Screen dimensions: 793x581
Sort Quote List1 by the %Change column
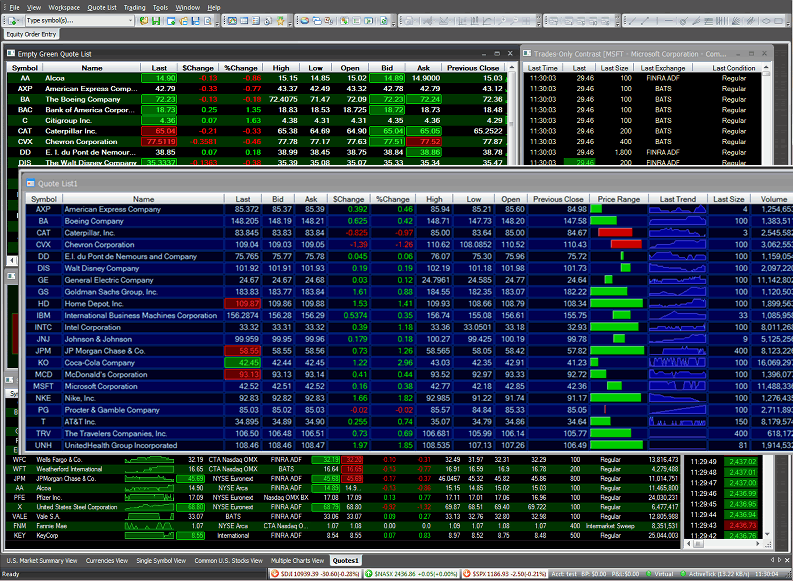pyautogui.click(x=392, y=199)
